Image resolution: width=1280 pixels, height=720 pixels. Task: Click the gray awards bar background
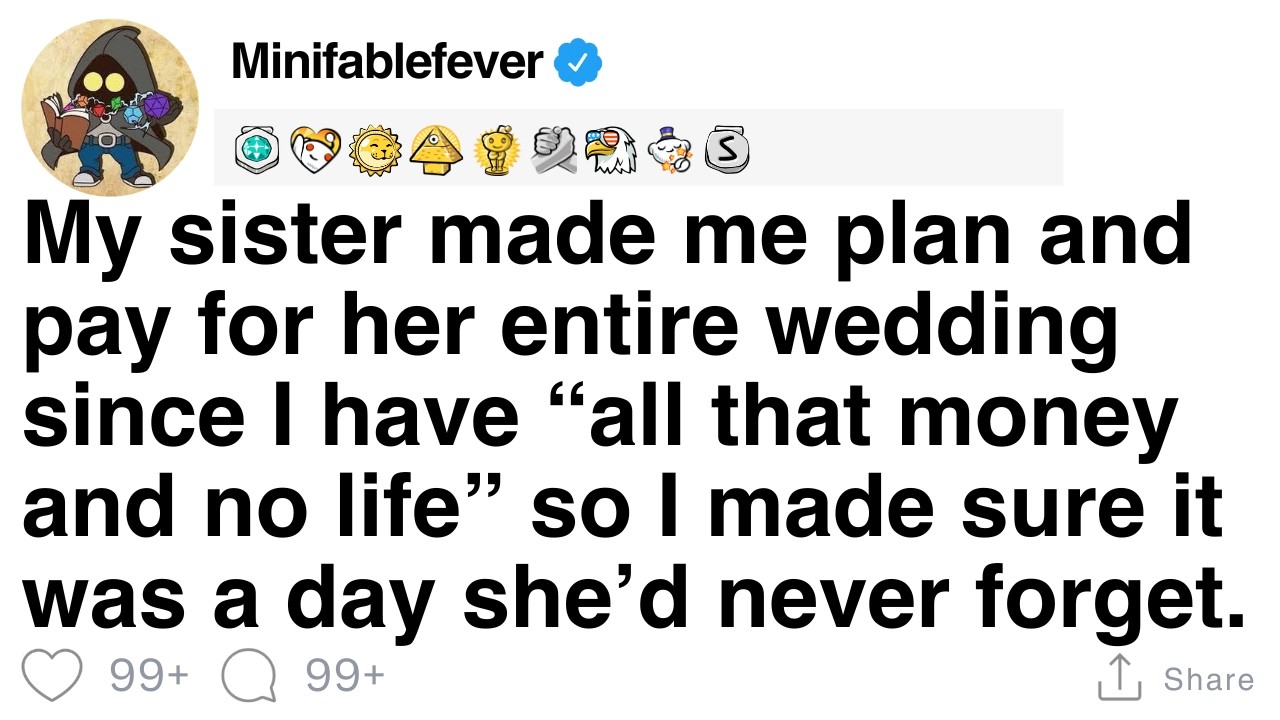click(638, 148)
